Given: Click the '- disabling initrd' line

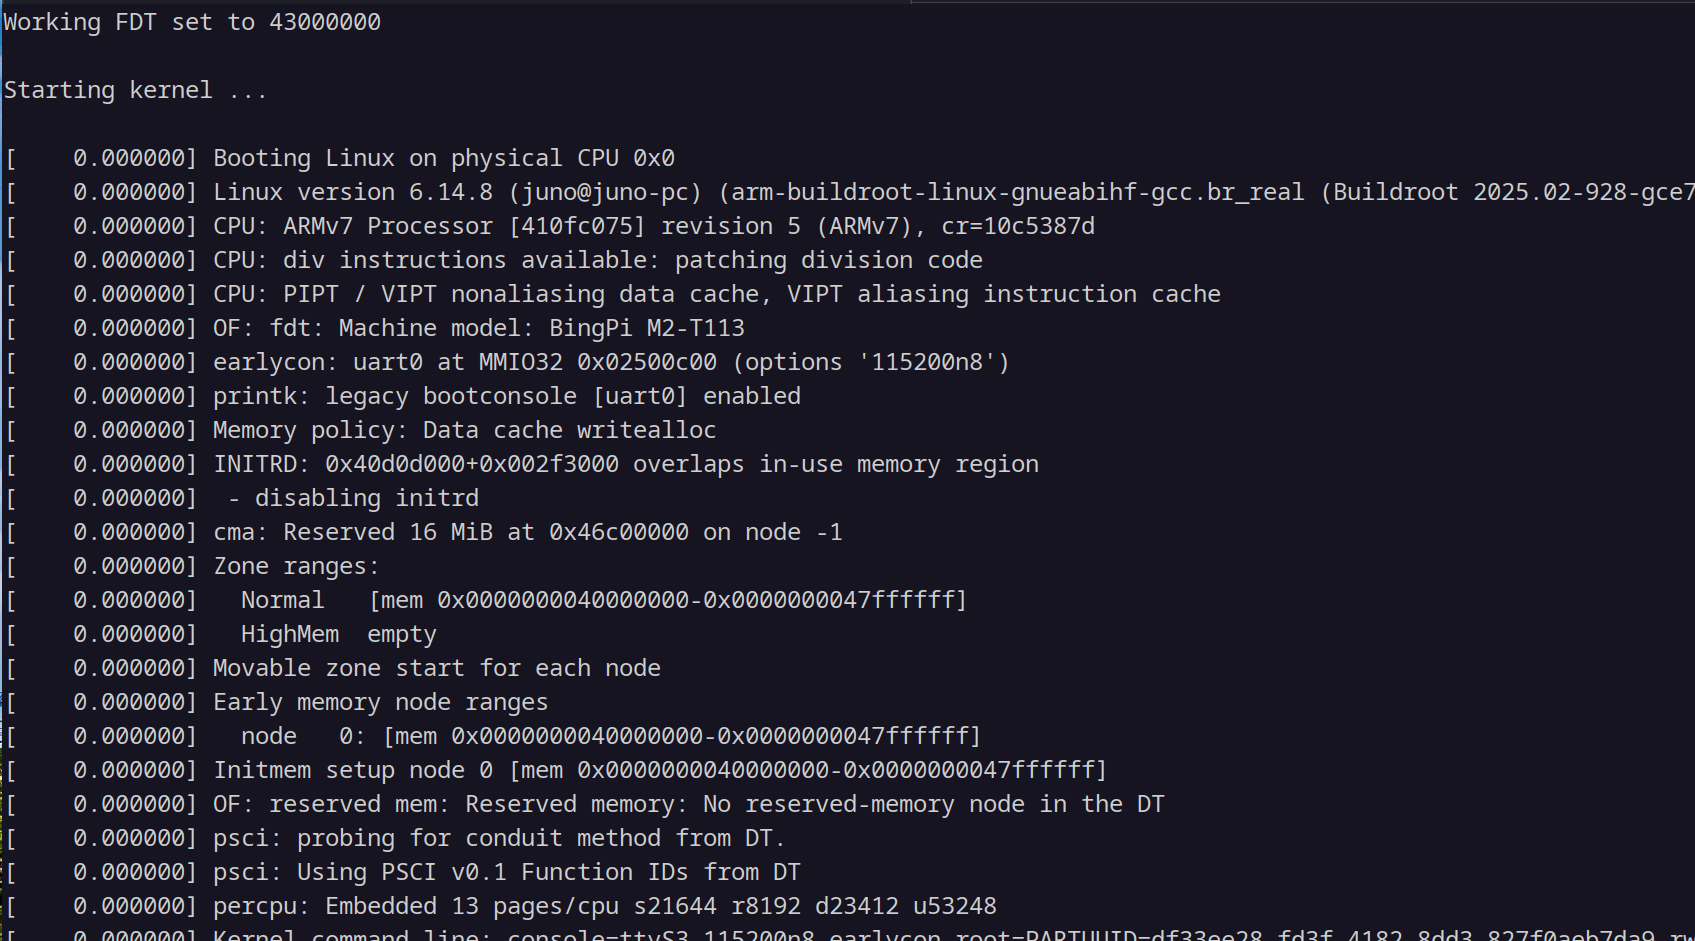Looking at the screenshot, I should pyautogui.click(x=353, y=498).
